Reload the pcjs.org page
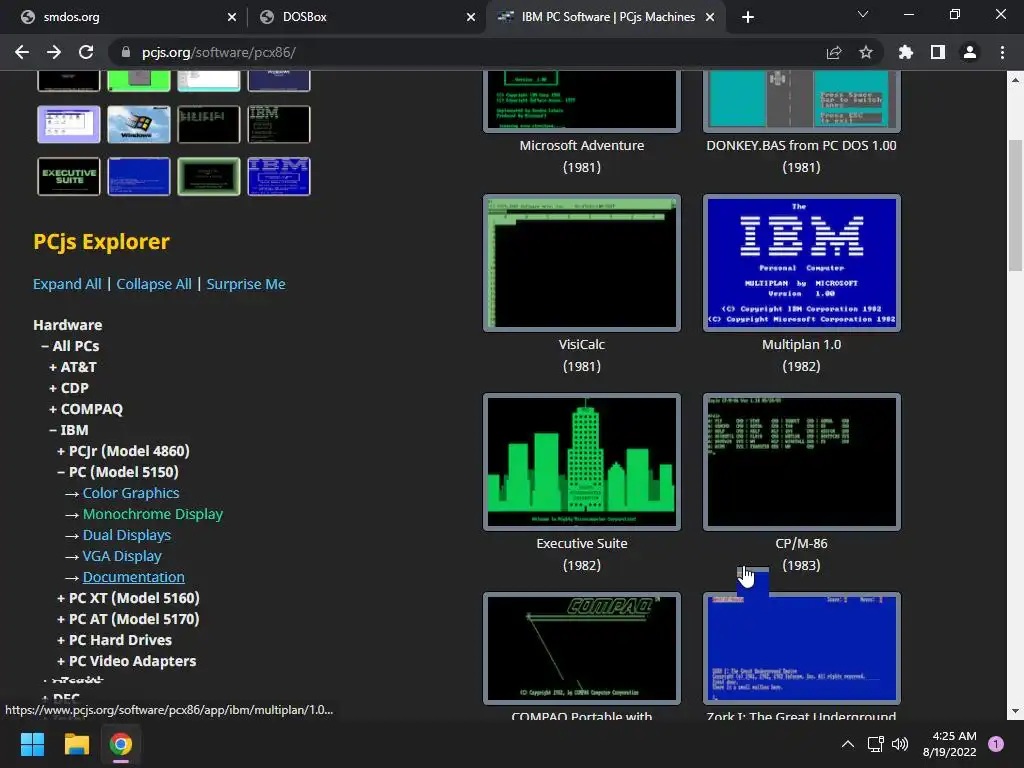This screenshot has width=1024, height=768. 86,52
